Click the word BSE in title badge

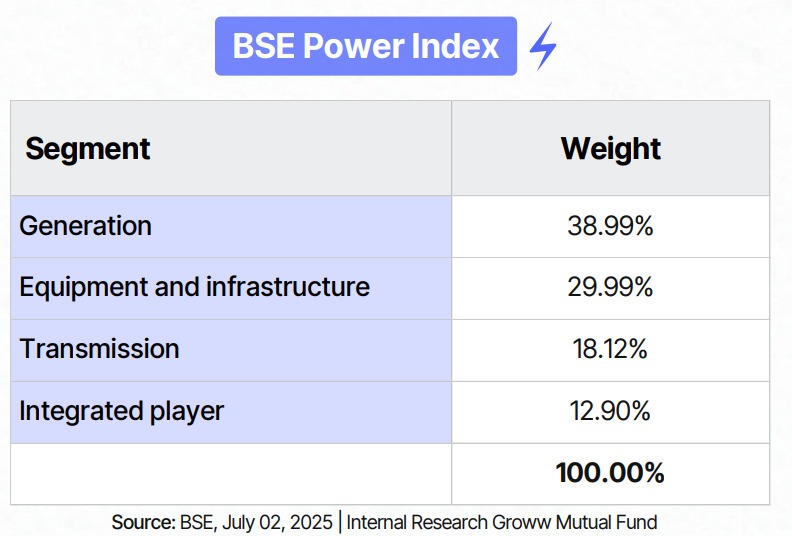pos(263,46)
